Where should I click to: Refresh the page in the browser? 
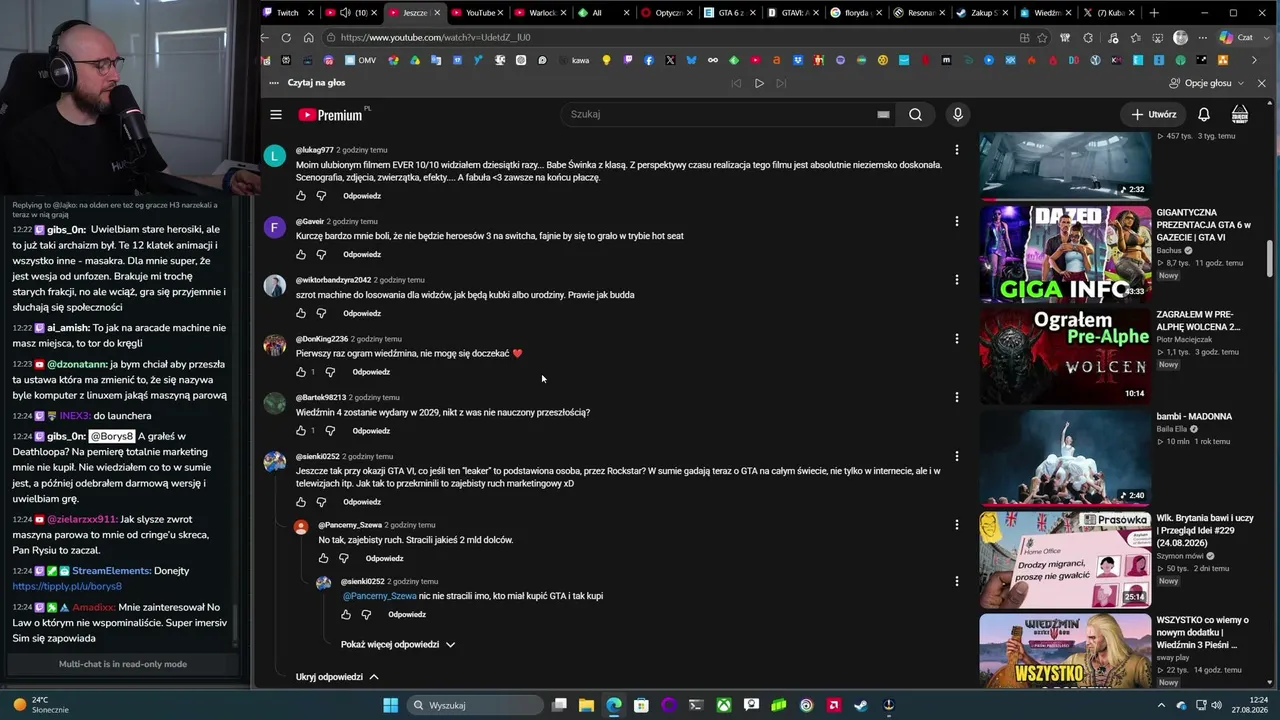(x=286, y=38)
